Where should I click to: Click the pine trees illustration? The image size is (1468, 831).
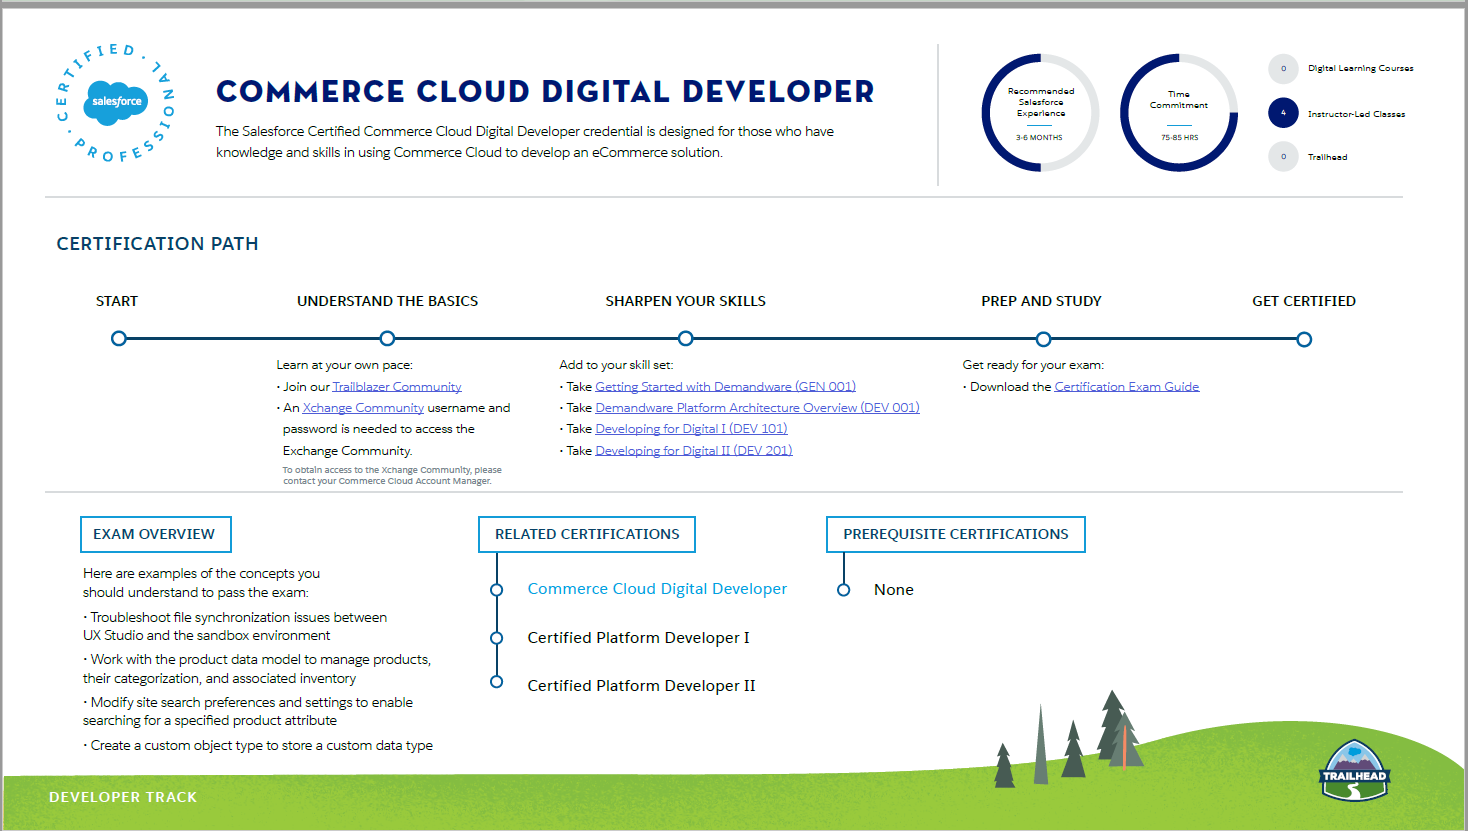[1075, 740]
